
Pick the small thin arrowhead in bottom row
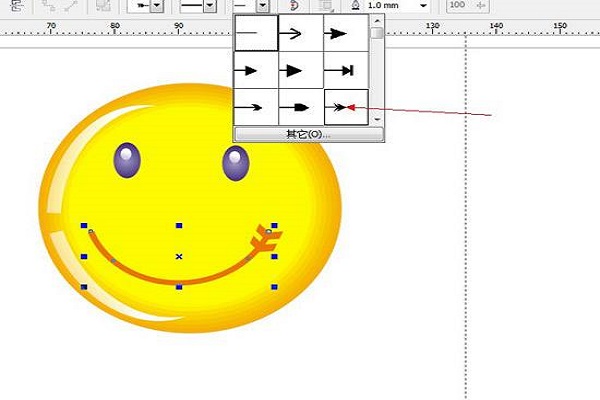pos(255,106)
